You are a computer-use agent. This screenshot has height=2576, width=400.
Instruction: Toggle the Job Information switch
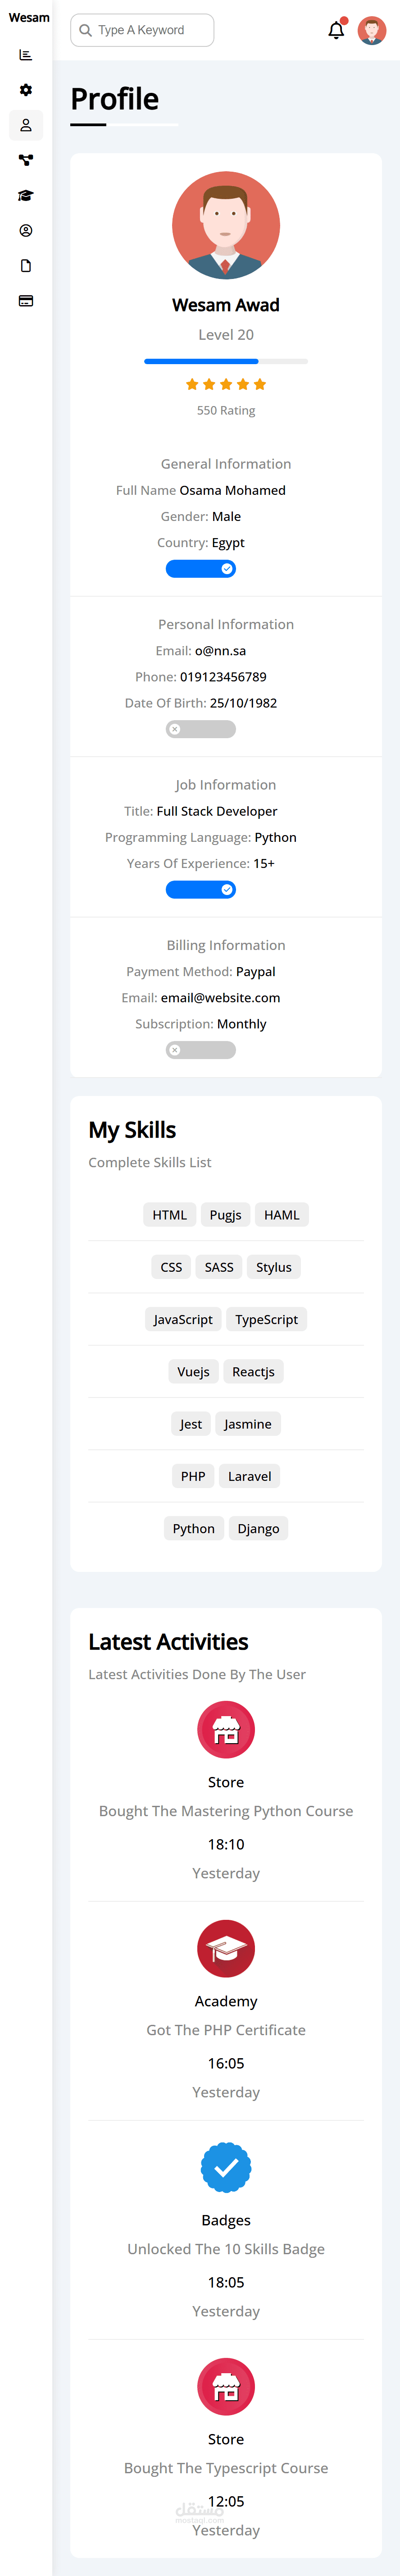pyautogui.click(x=201, y=889)
